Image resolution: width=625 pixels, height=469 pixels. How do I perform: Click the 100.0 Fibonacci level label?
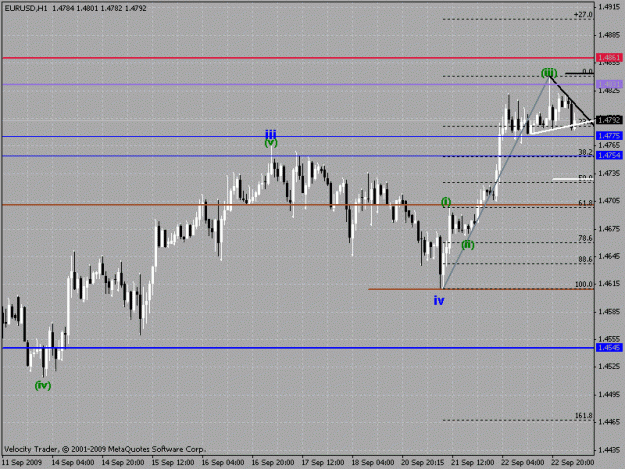(x=584, y=284)
